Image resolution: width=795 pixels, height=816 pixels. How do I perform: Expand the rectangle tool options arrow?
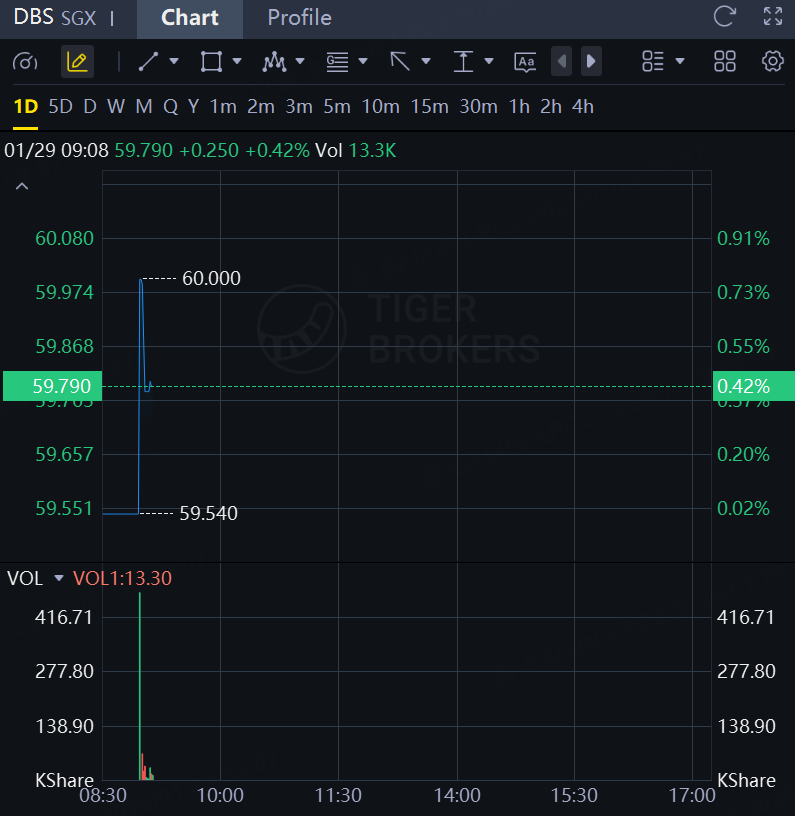pos(237,61)
